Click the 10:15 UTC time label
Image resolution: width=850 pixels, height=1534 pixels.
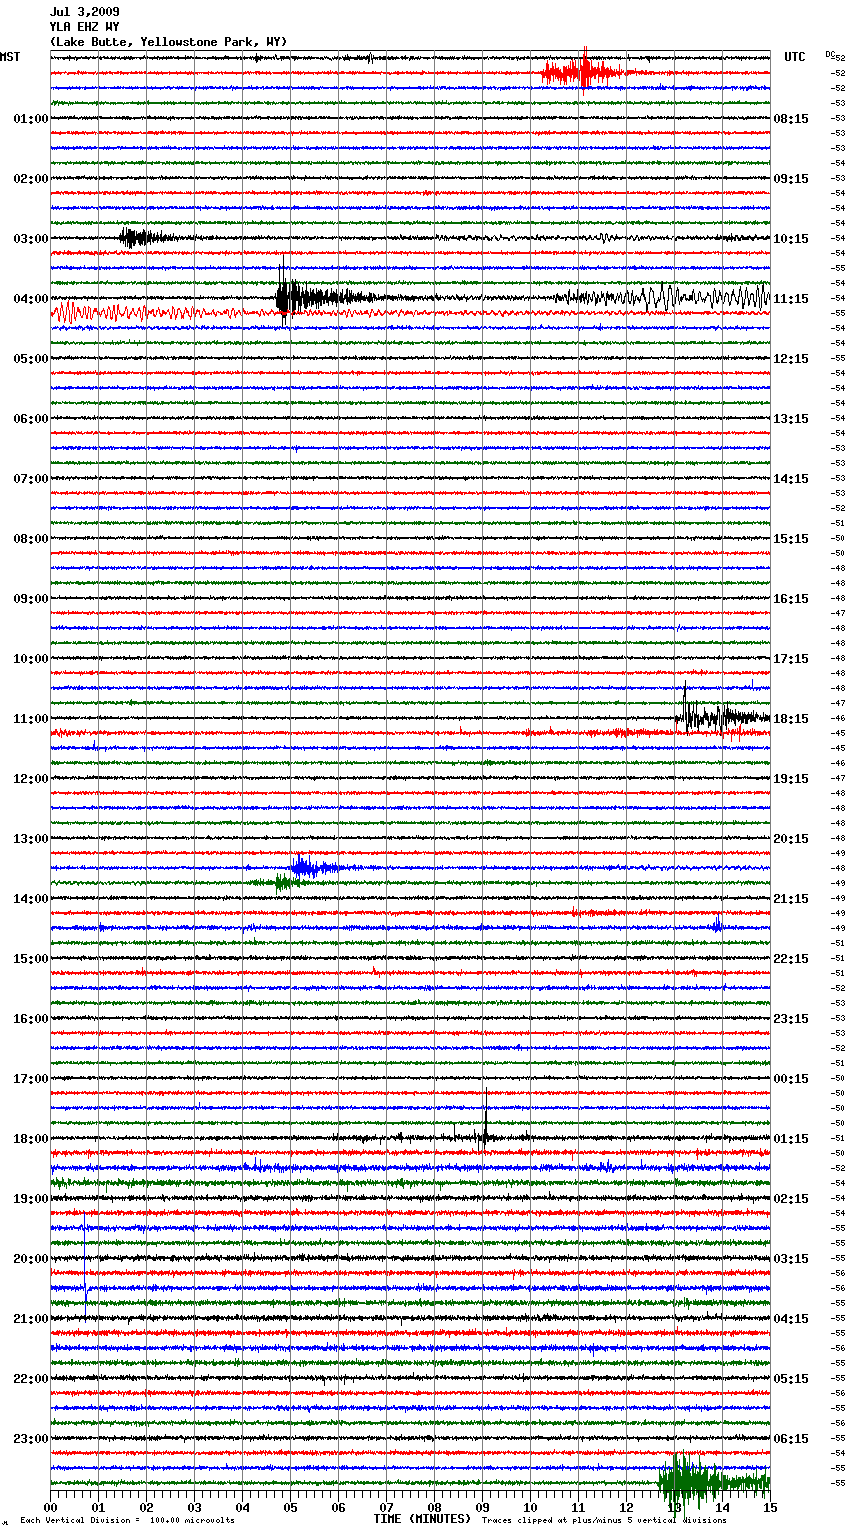791,239
